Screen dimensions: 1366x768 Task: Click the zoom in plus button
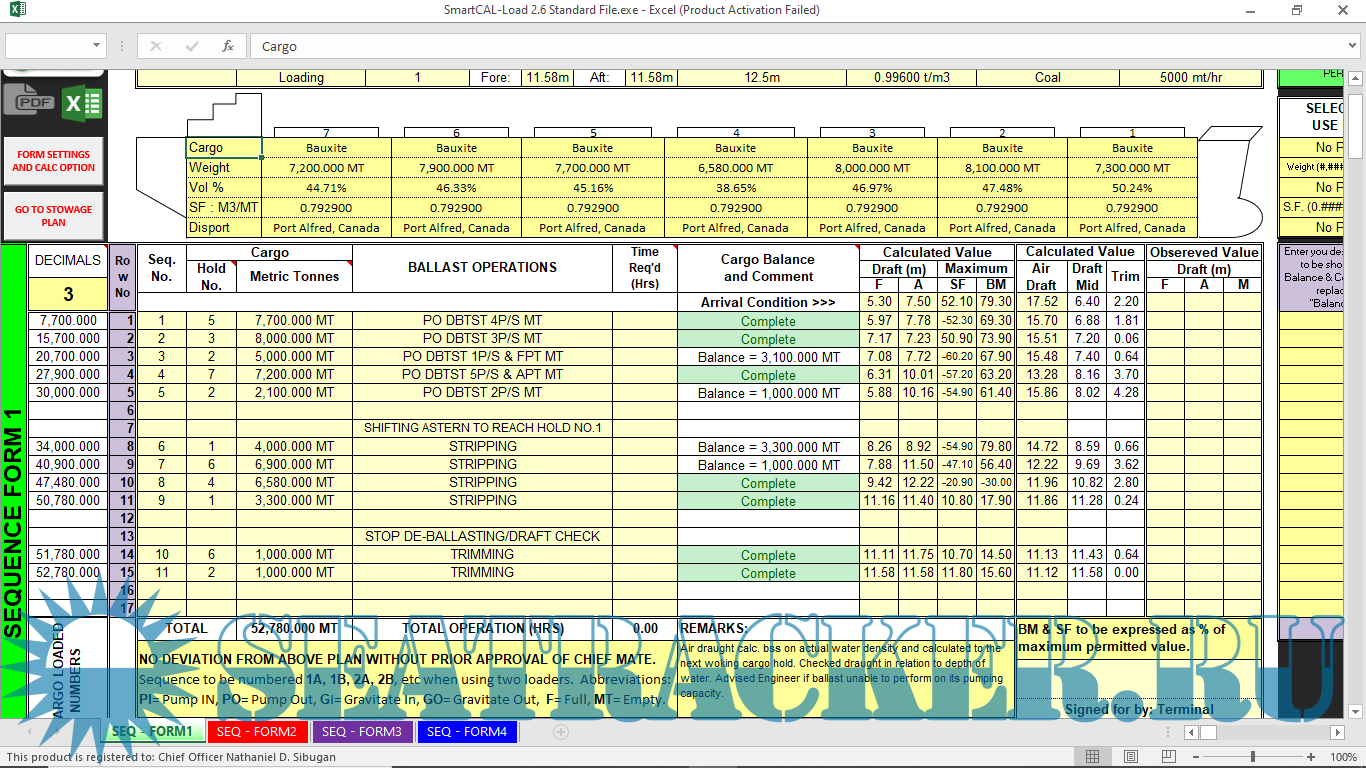(1311, 757)
